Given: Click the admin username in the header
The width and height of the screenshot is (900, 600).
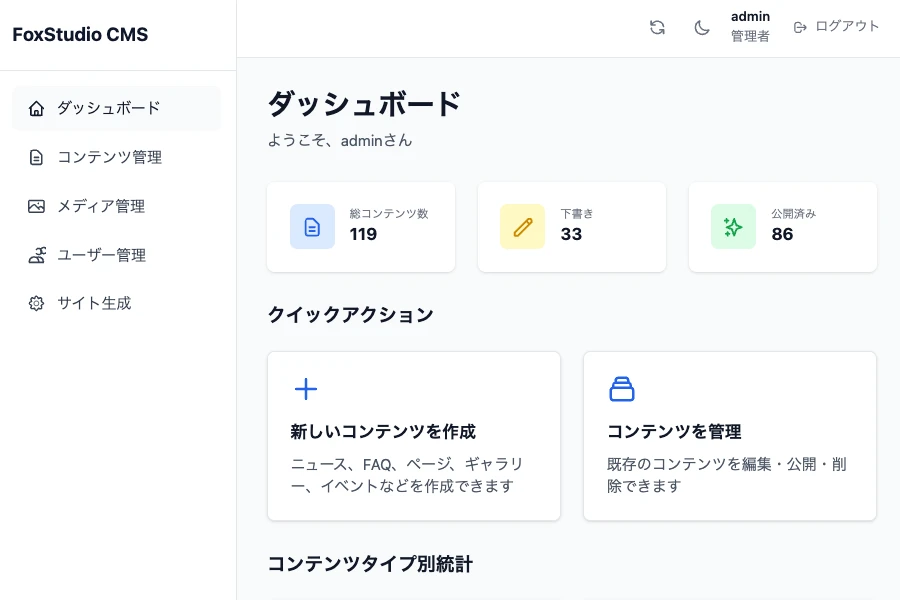Looking at the screenshot, I should point(750,16).
